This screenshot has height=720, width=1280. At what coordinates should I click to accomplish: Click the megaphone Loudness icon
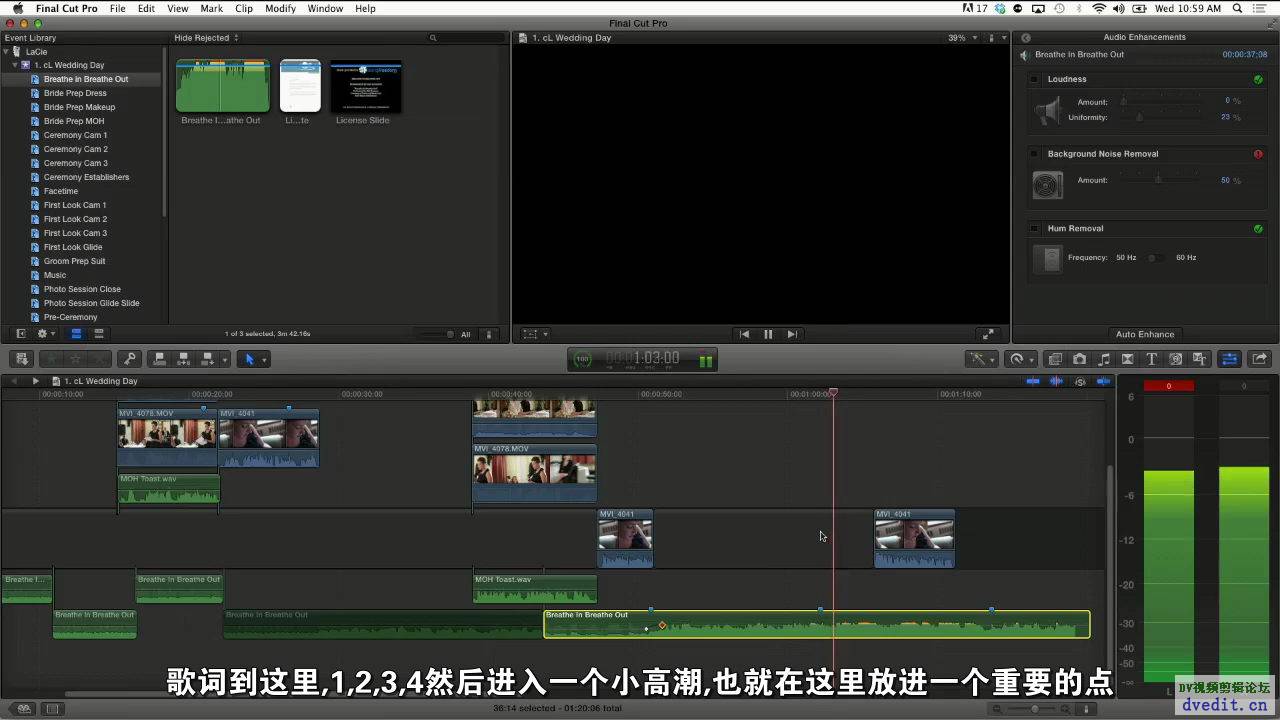coord(1047,109)
